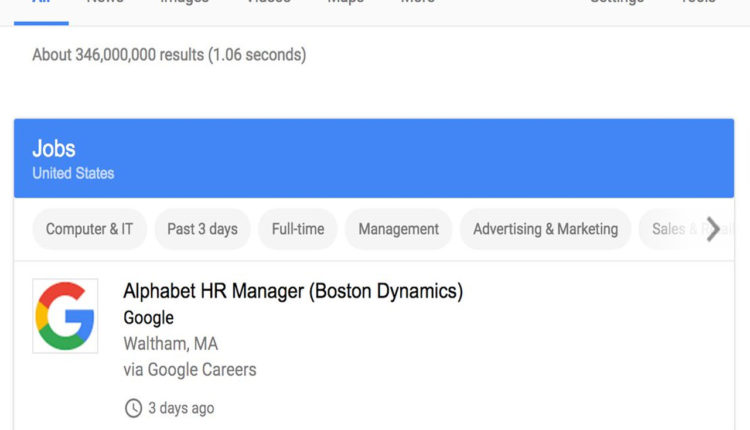Open the Settings menu in the search bar
The width and height of the screenshot is (750, 430).
click(x=617, y=2)
